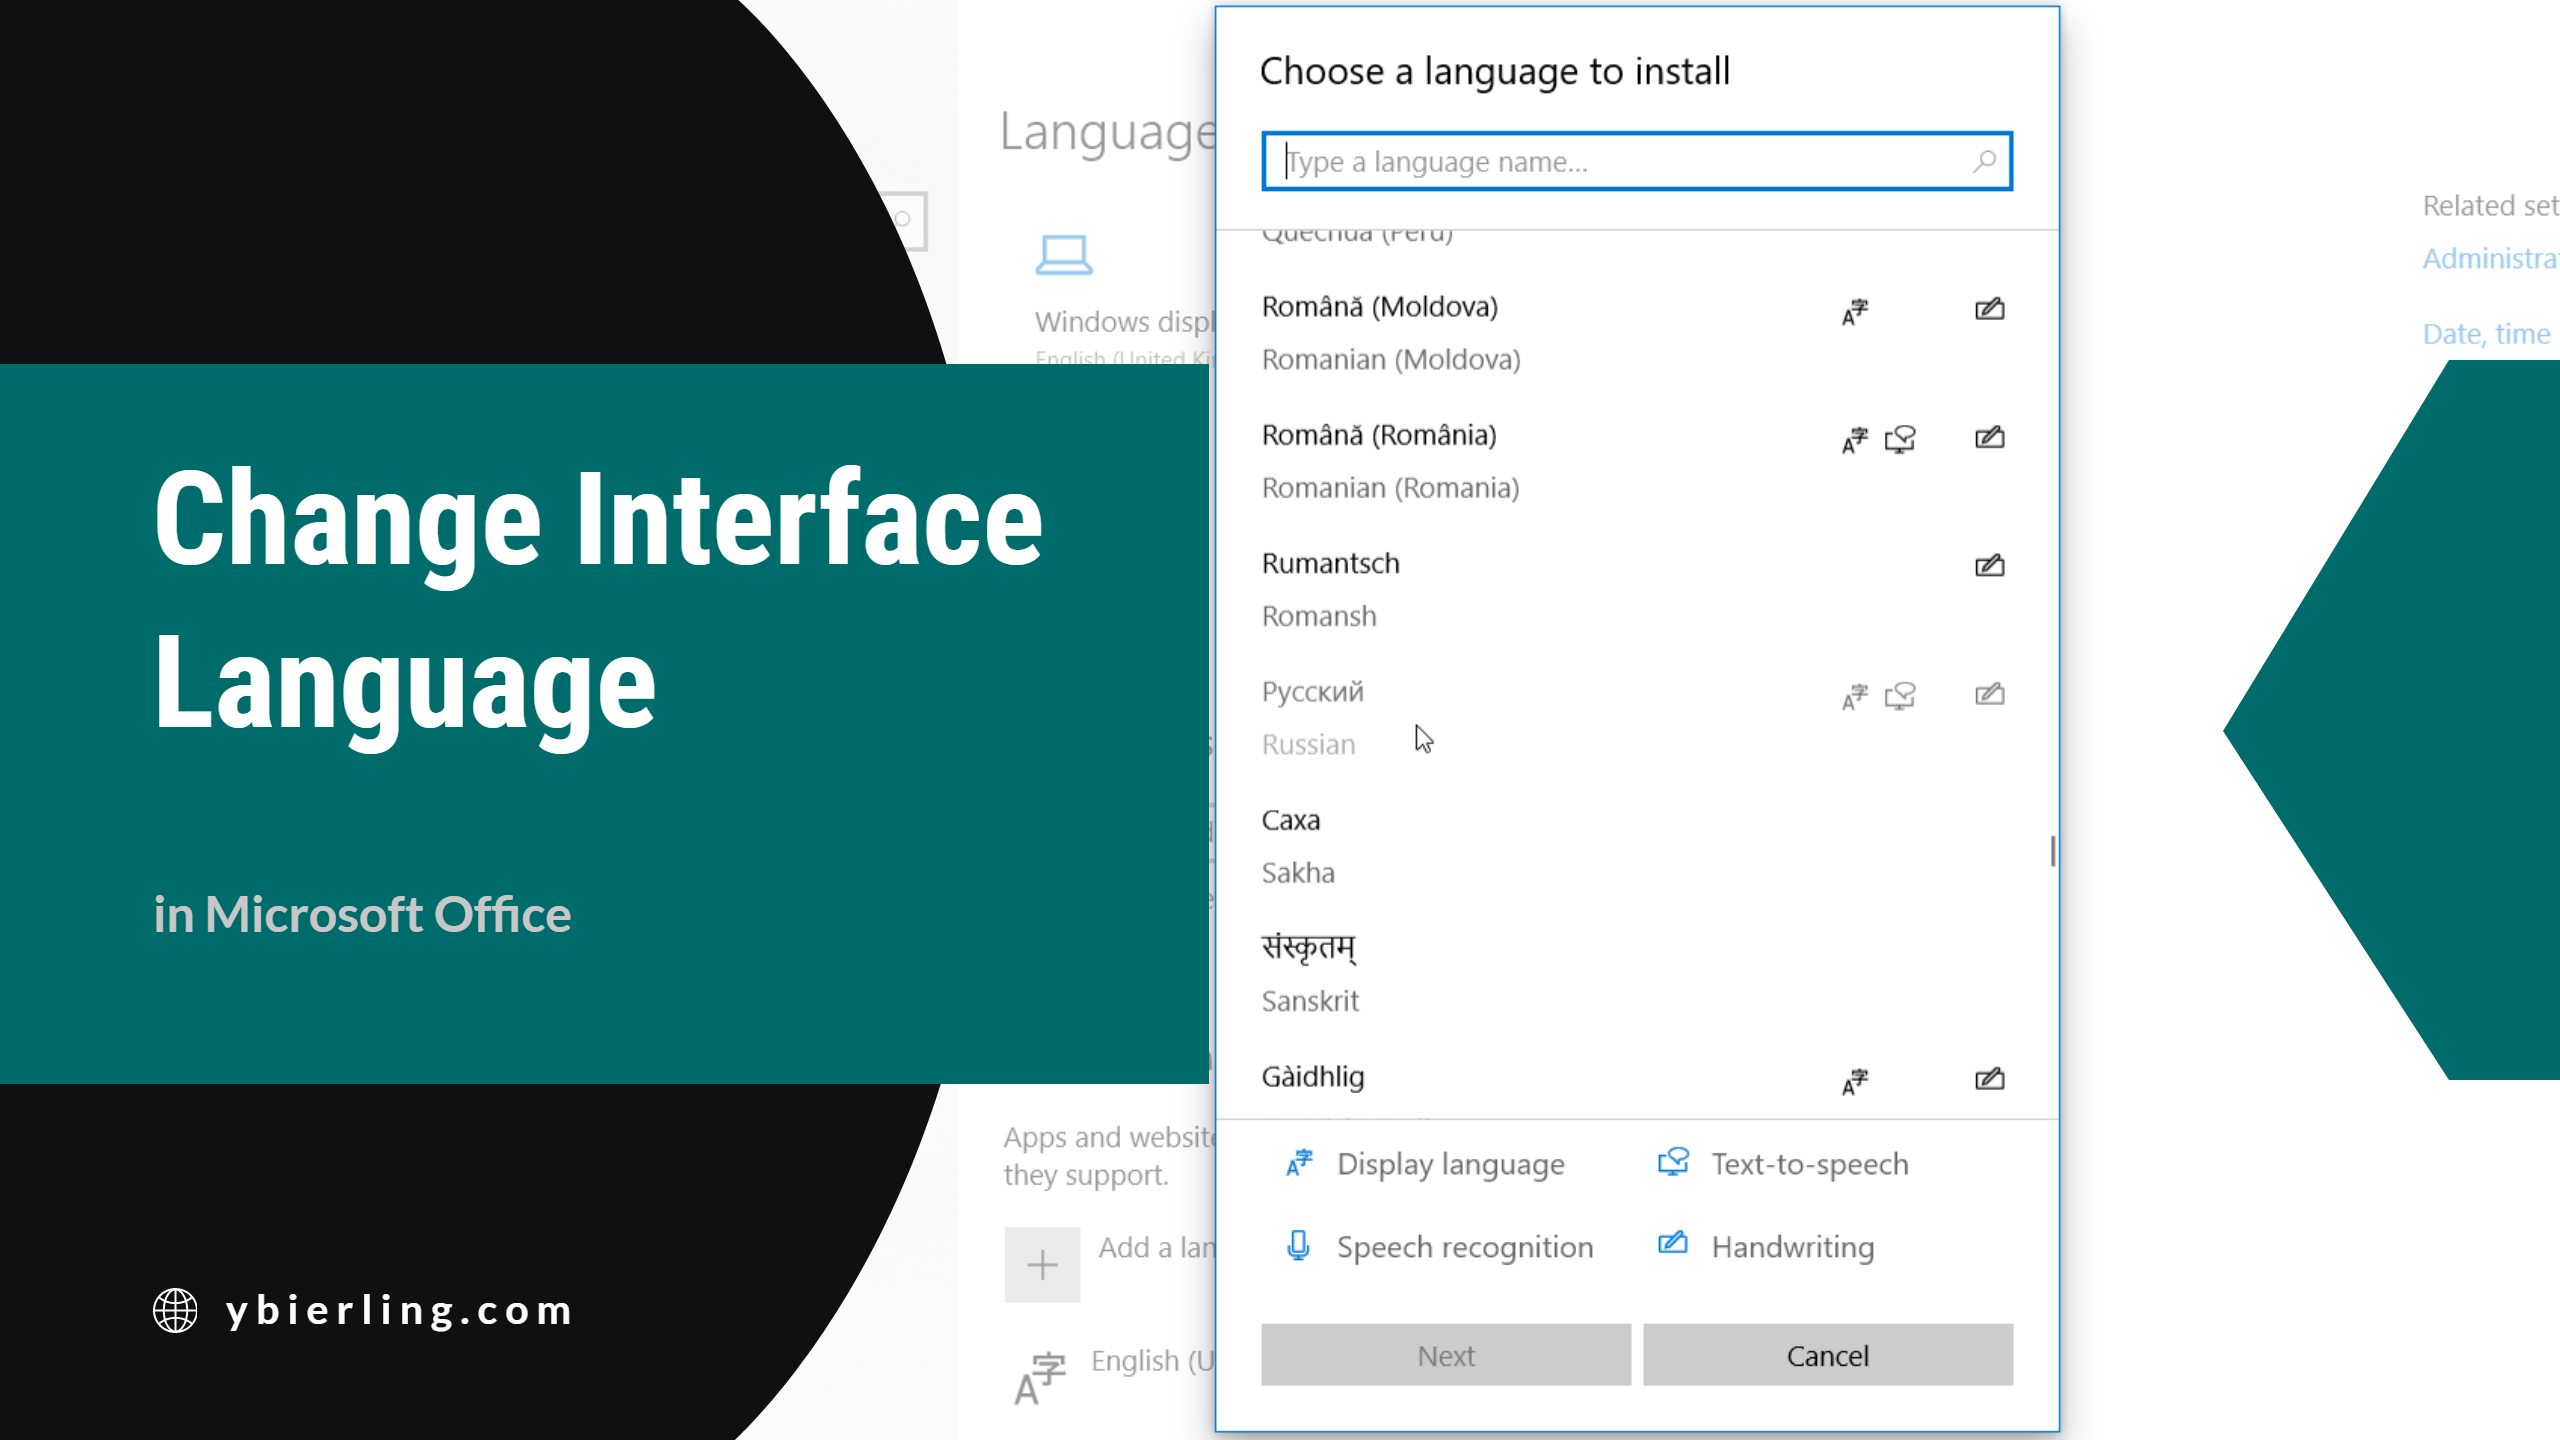
Task: Click display language icon for Română (România)
Action: tap(1855, 439)
